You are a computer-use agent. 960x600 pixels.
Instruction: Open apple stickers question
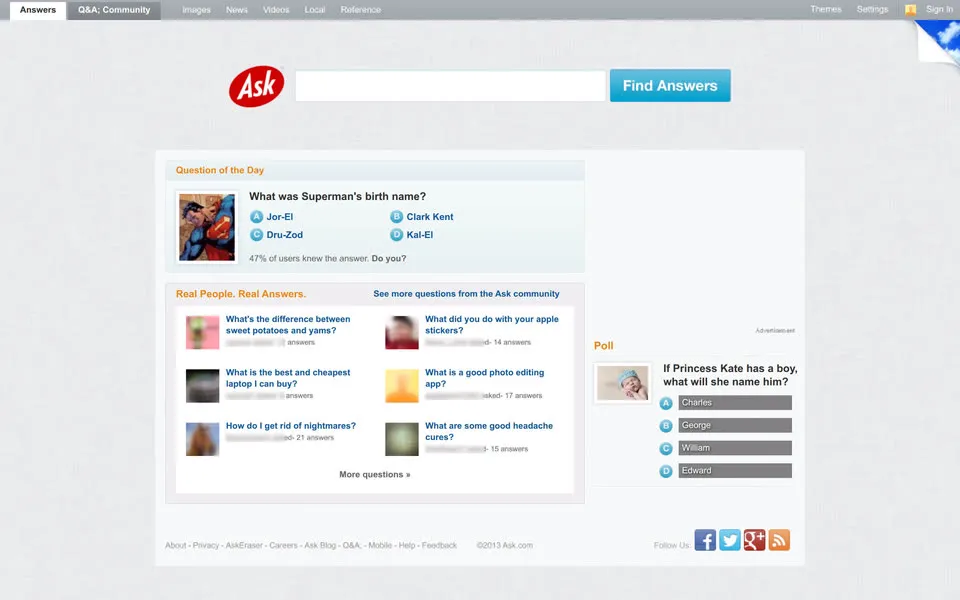[492, 324]
